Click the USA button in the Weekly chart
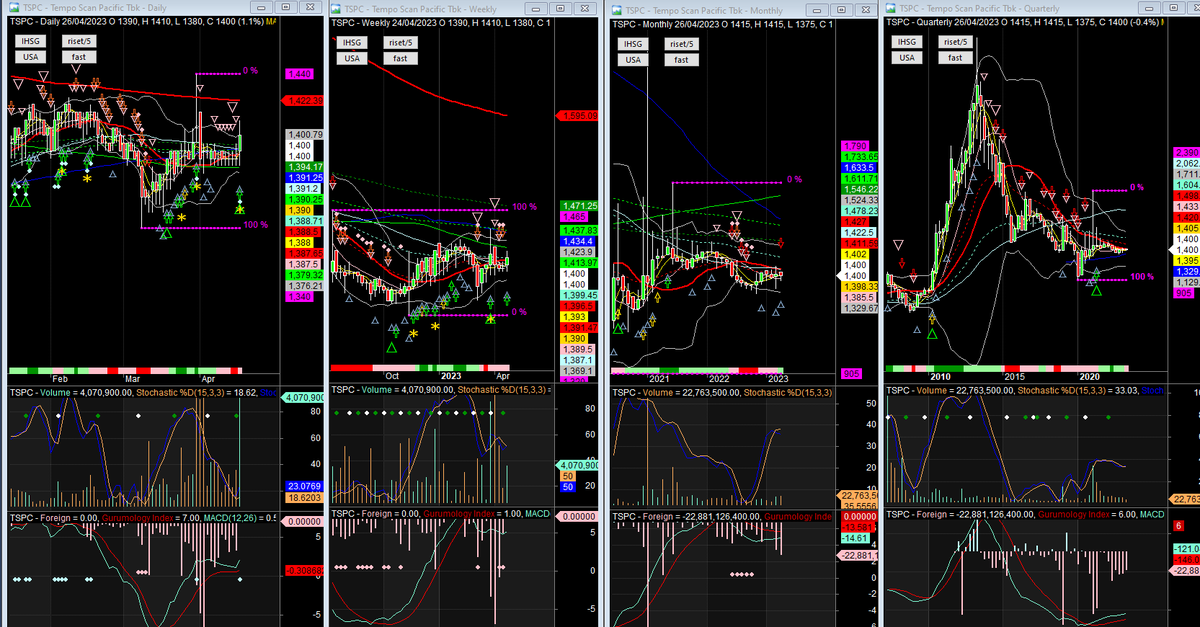 [351, 58]
